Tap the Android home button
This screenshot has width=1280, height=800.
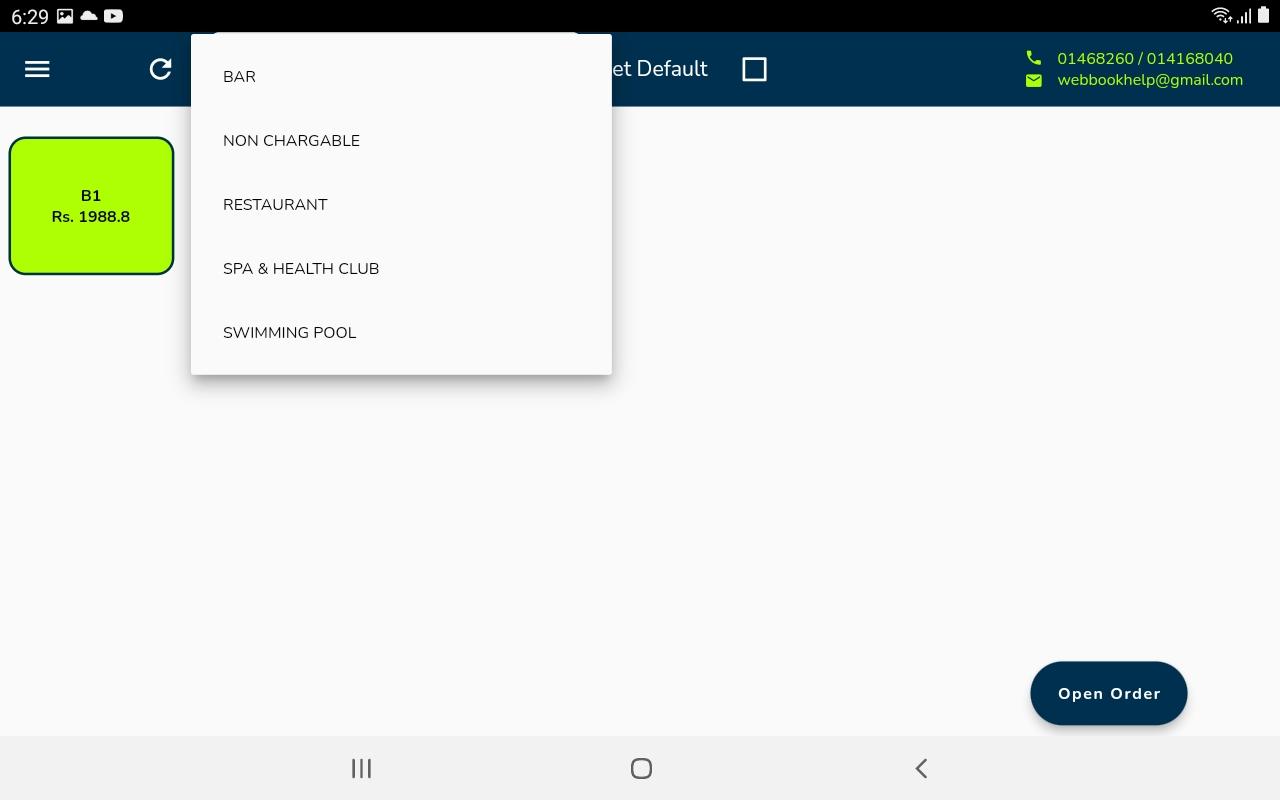641,768
